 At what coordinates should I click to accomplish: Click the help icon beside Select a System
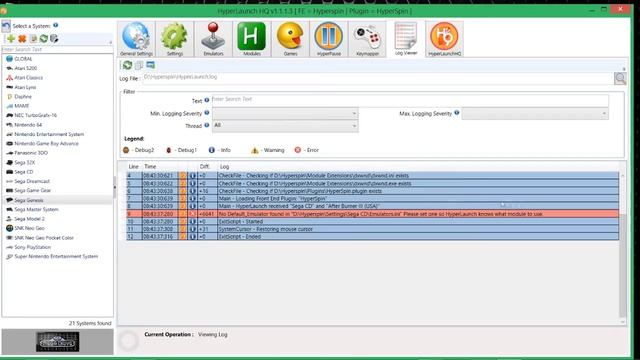tap(56, 25)
